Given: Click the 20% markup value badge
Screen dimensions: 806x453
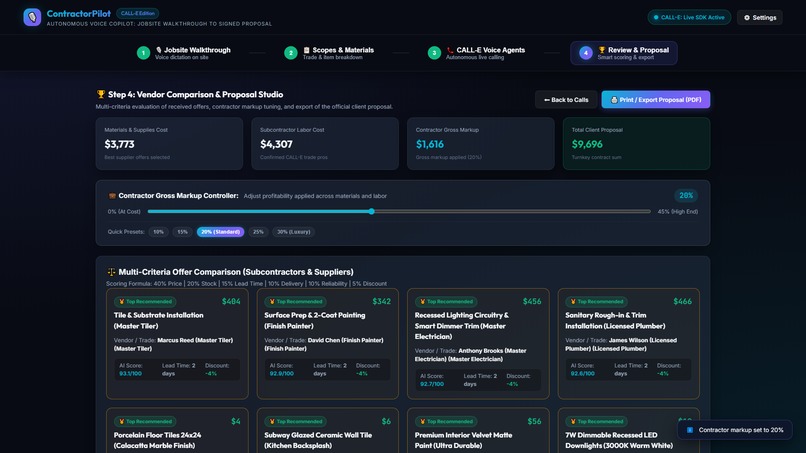Looking at the screenshot, I should [686, 195].
